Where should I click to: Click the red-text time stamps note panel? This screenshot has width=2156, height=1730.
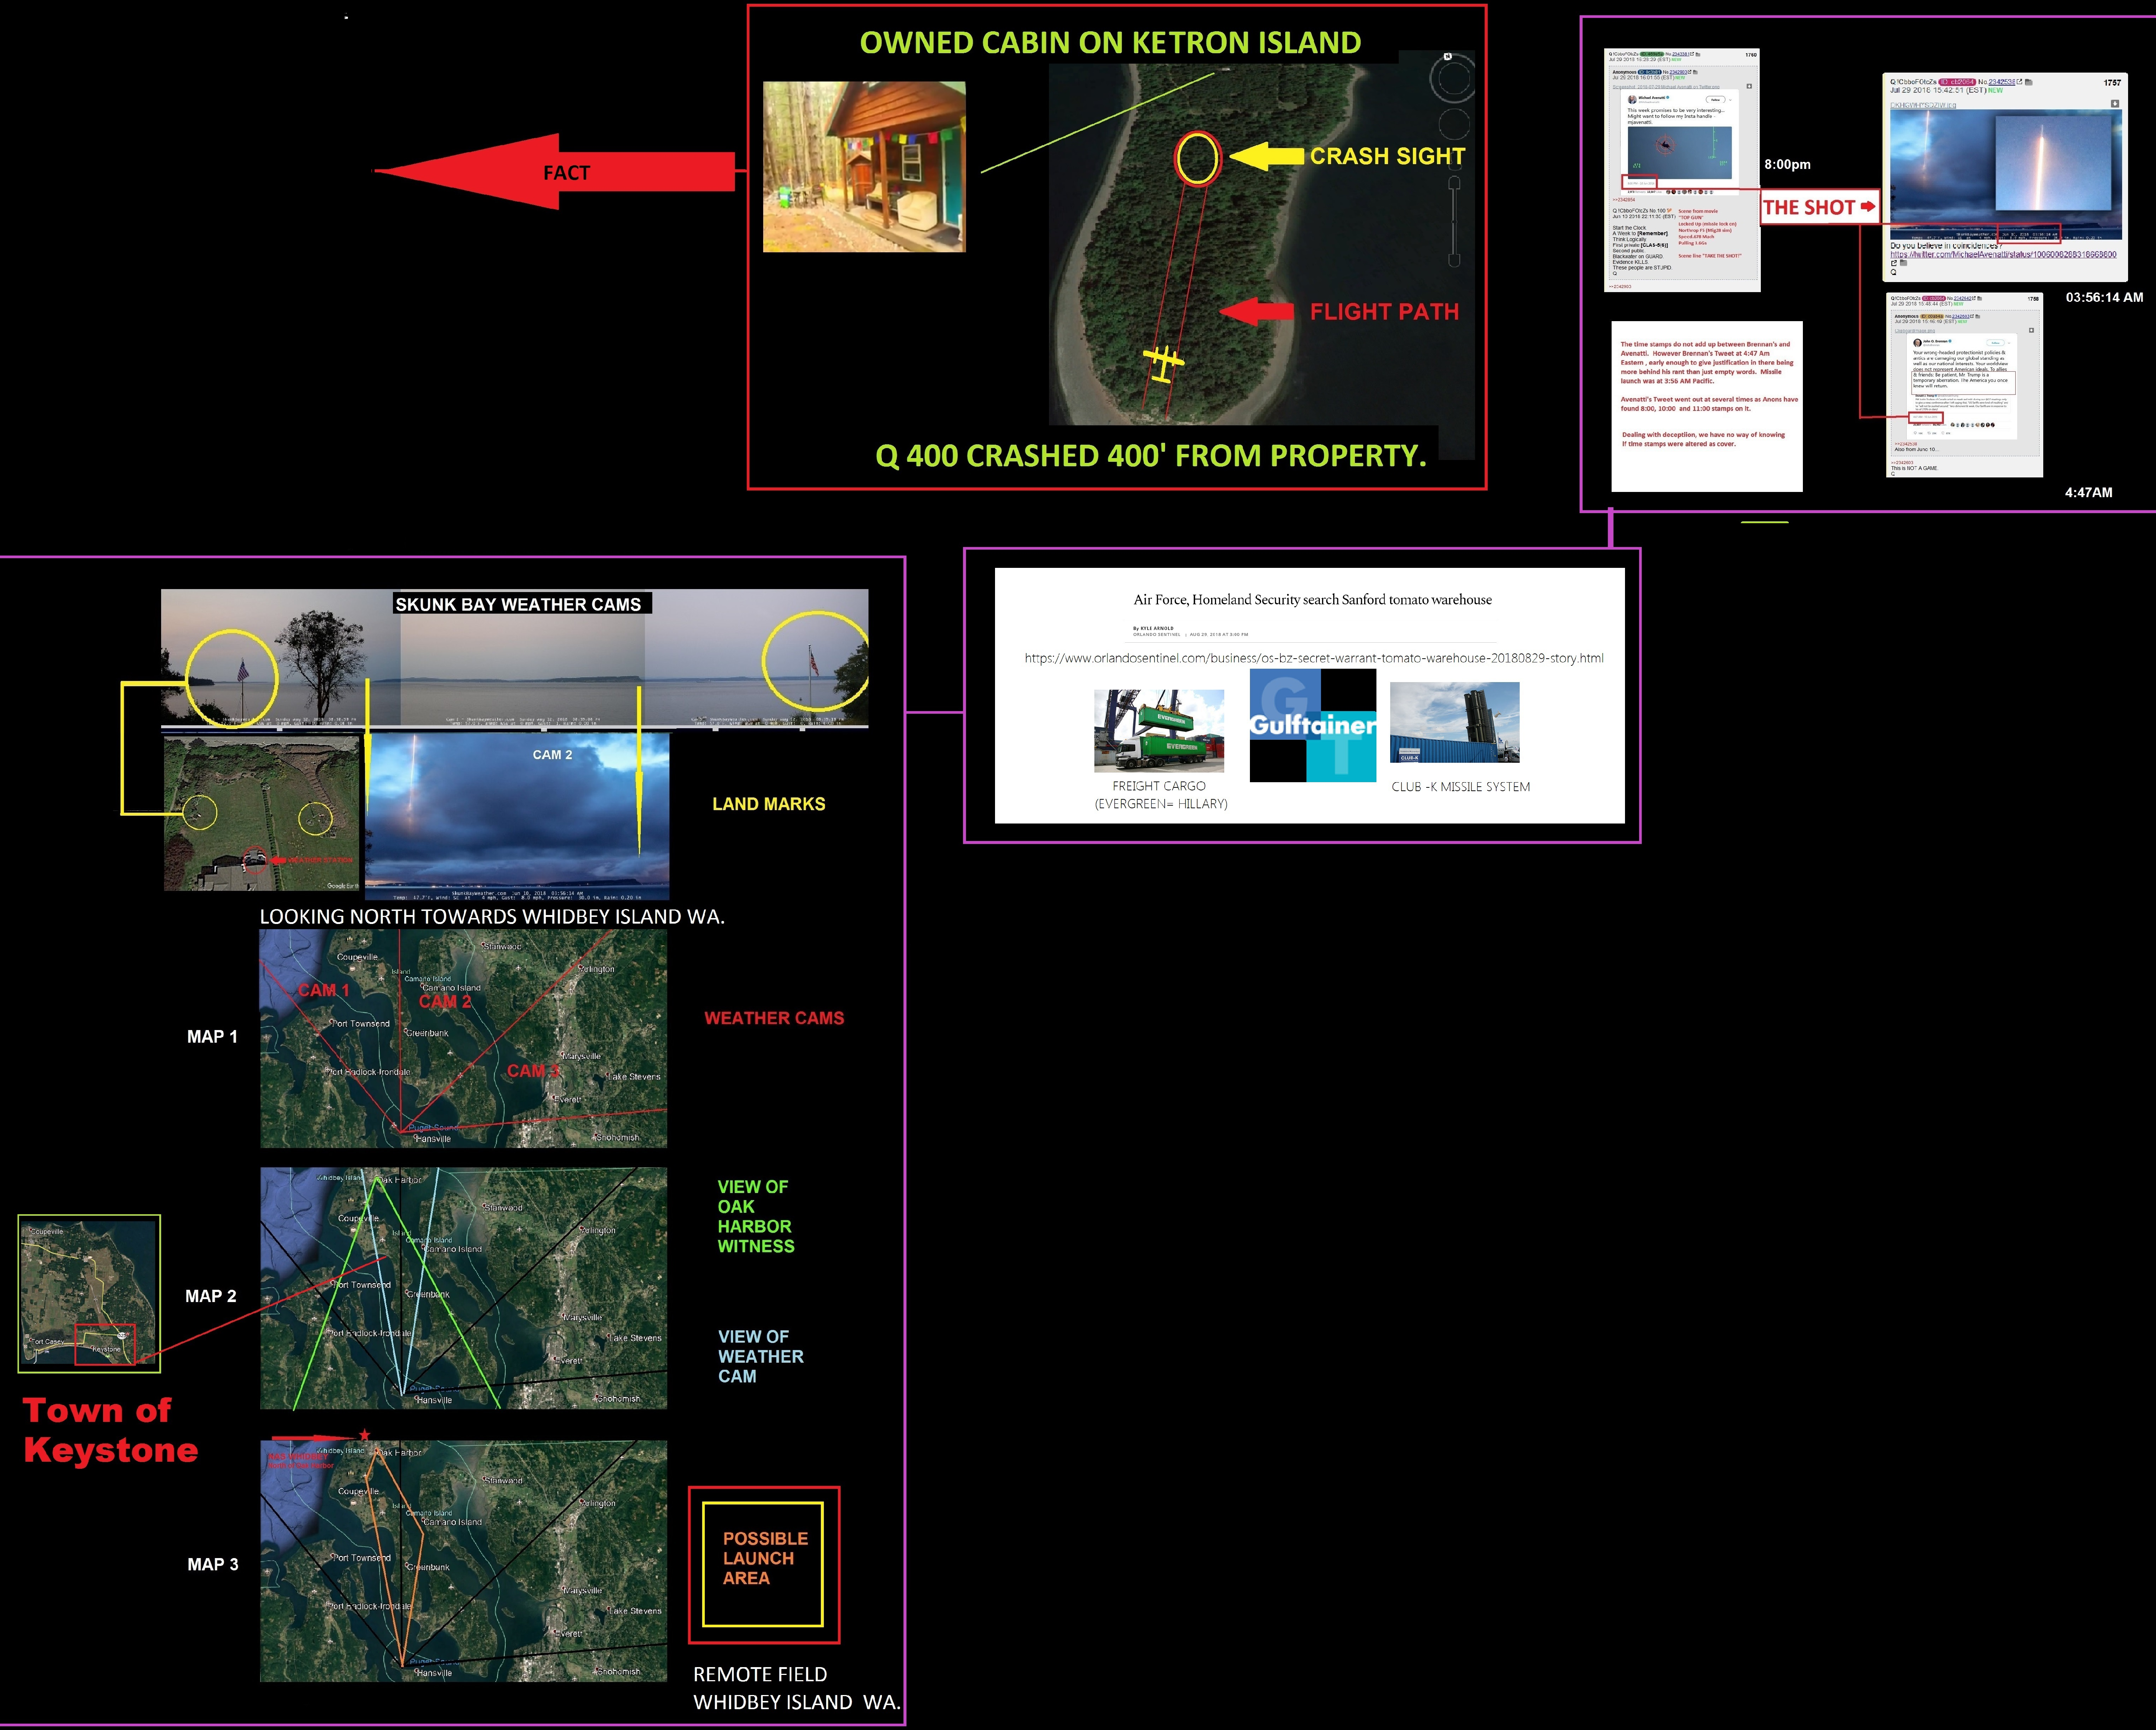[1707, 406]
